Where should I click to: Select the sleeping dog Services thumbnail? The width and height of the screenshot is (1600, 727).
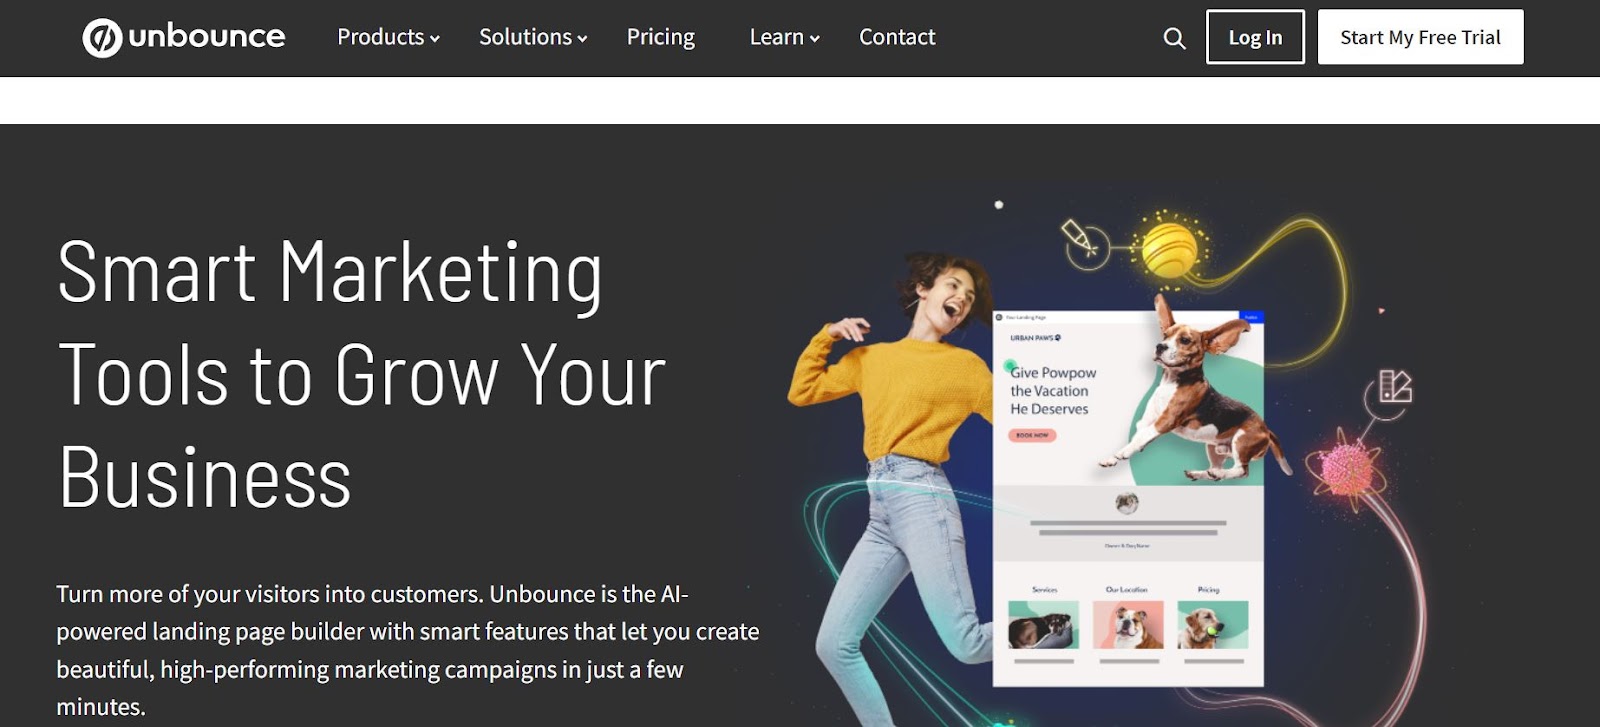tap(1043, 625)
